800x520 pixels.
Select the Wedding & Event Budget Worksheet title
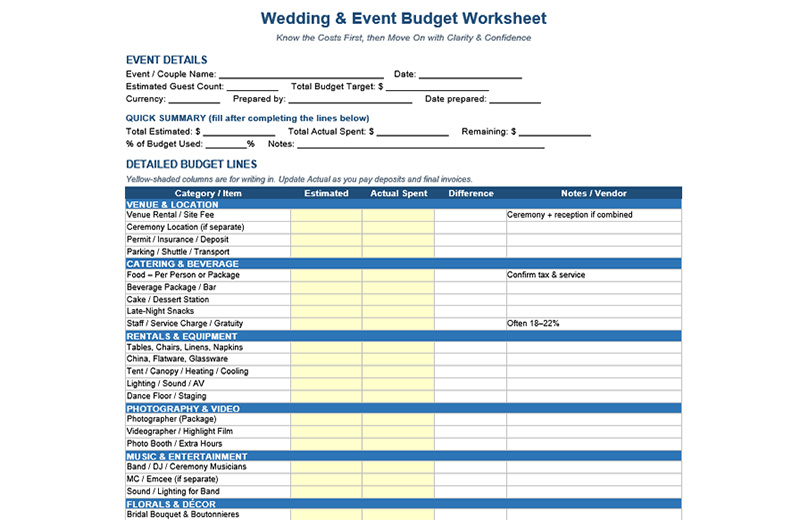coord(403,18)
